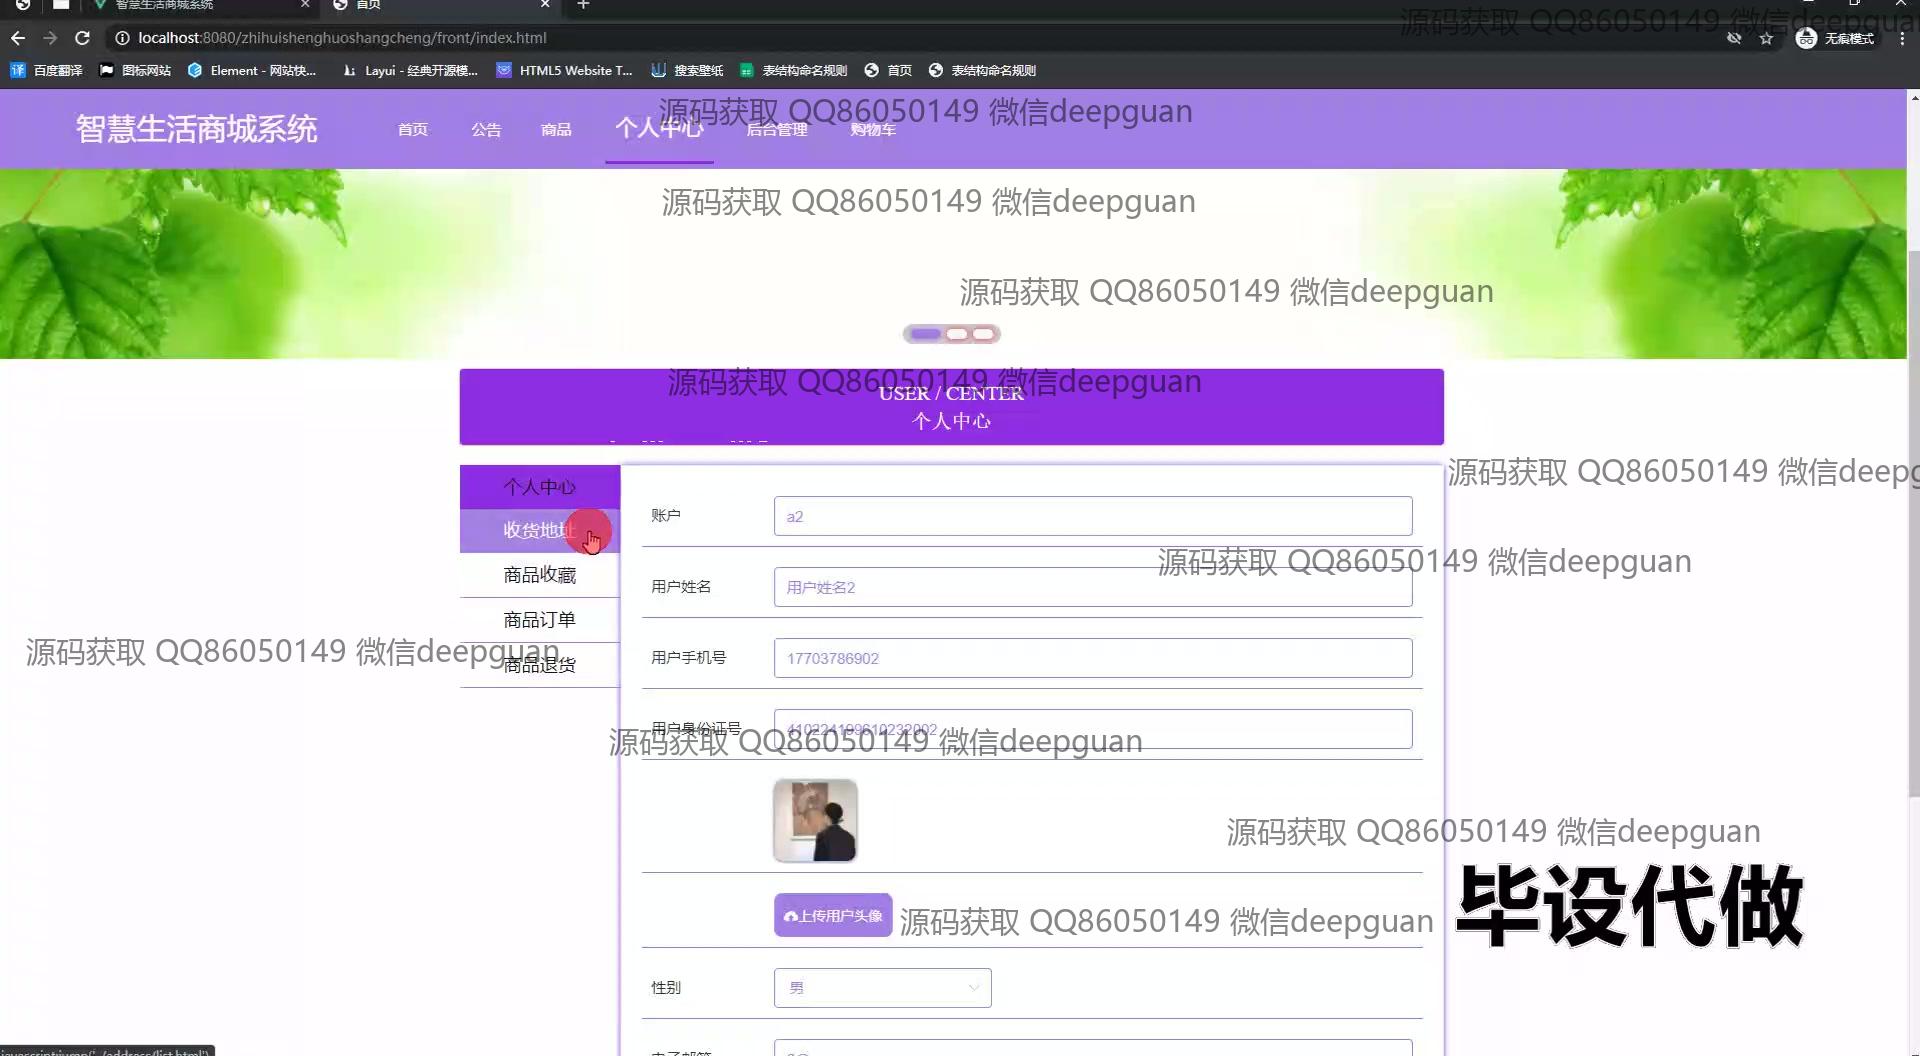Open the Element bookmark in bookmarks bar
The height and width of the screenshot is (1056, 1920).
pos(252,70)
